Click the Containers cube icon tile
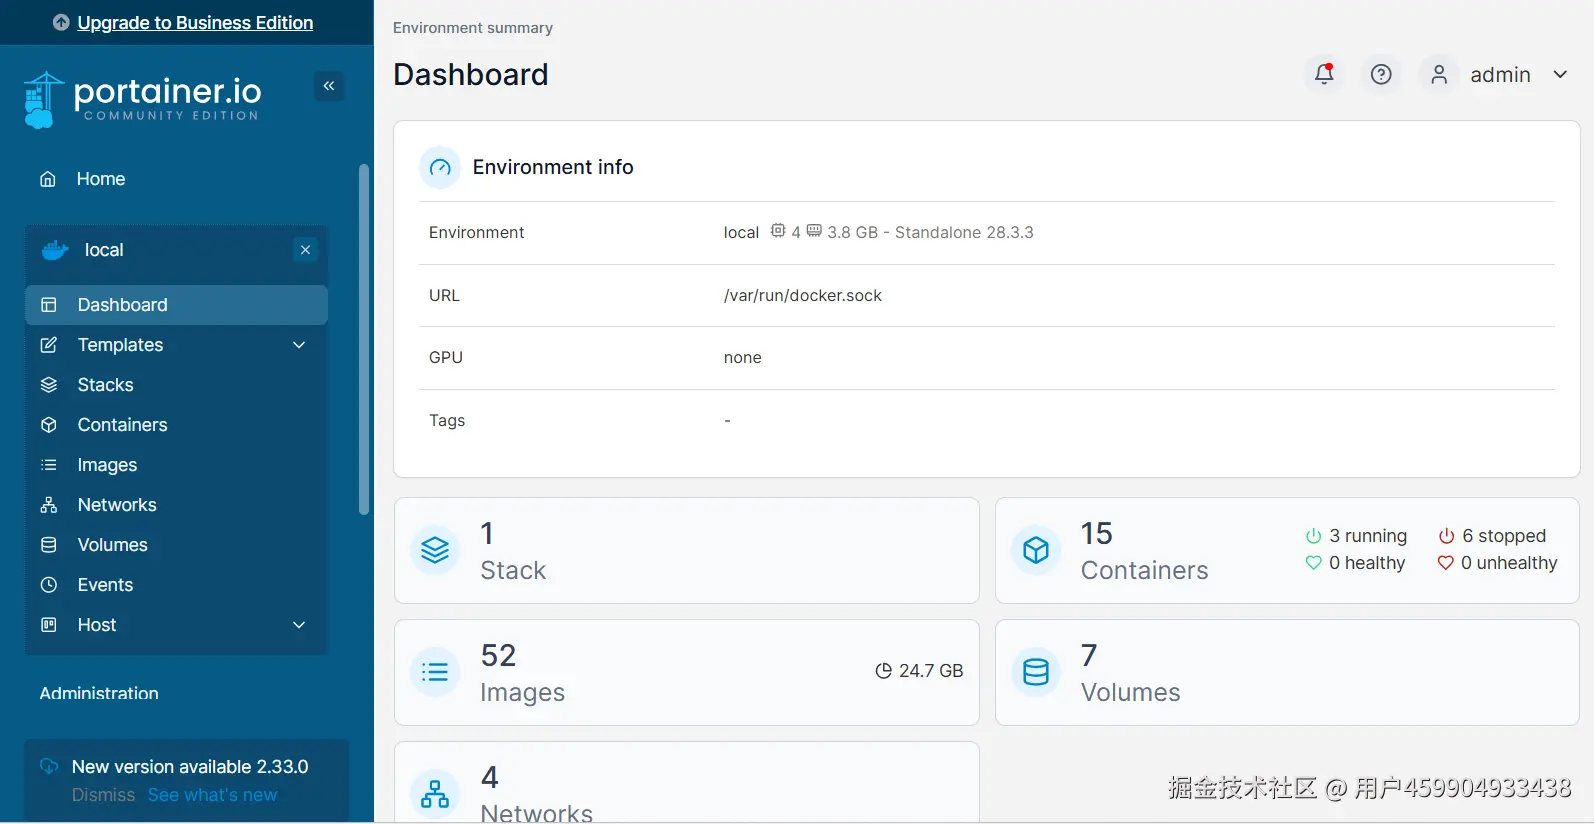 point(1036,550)
